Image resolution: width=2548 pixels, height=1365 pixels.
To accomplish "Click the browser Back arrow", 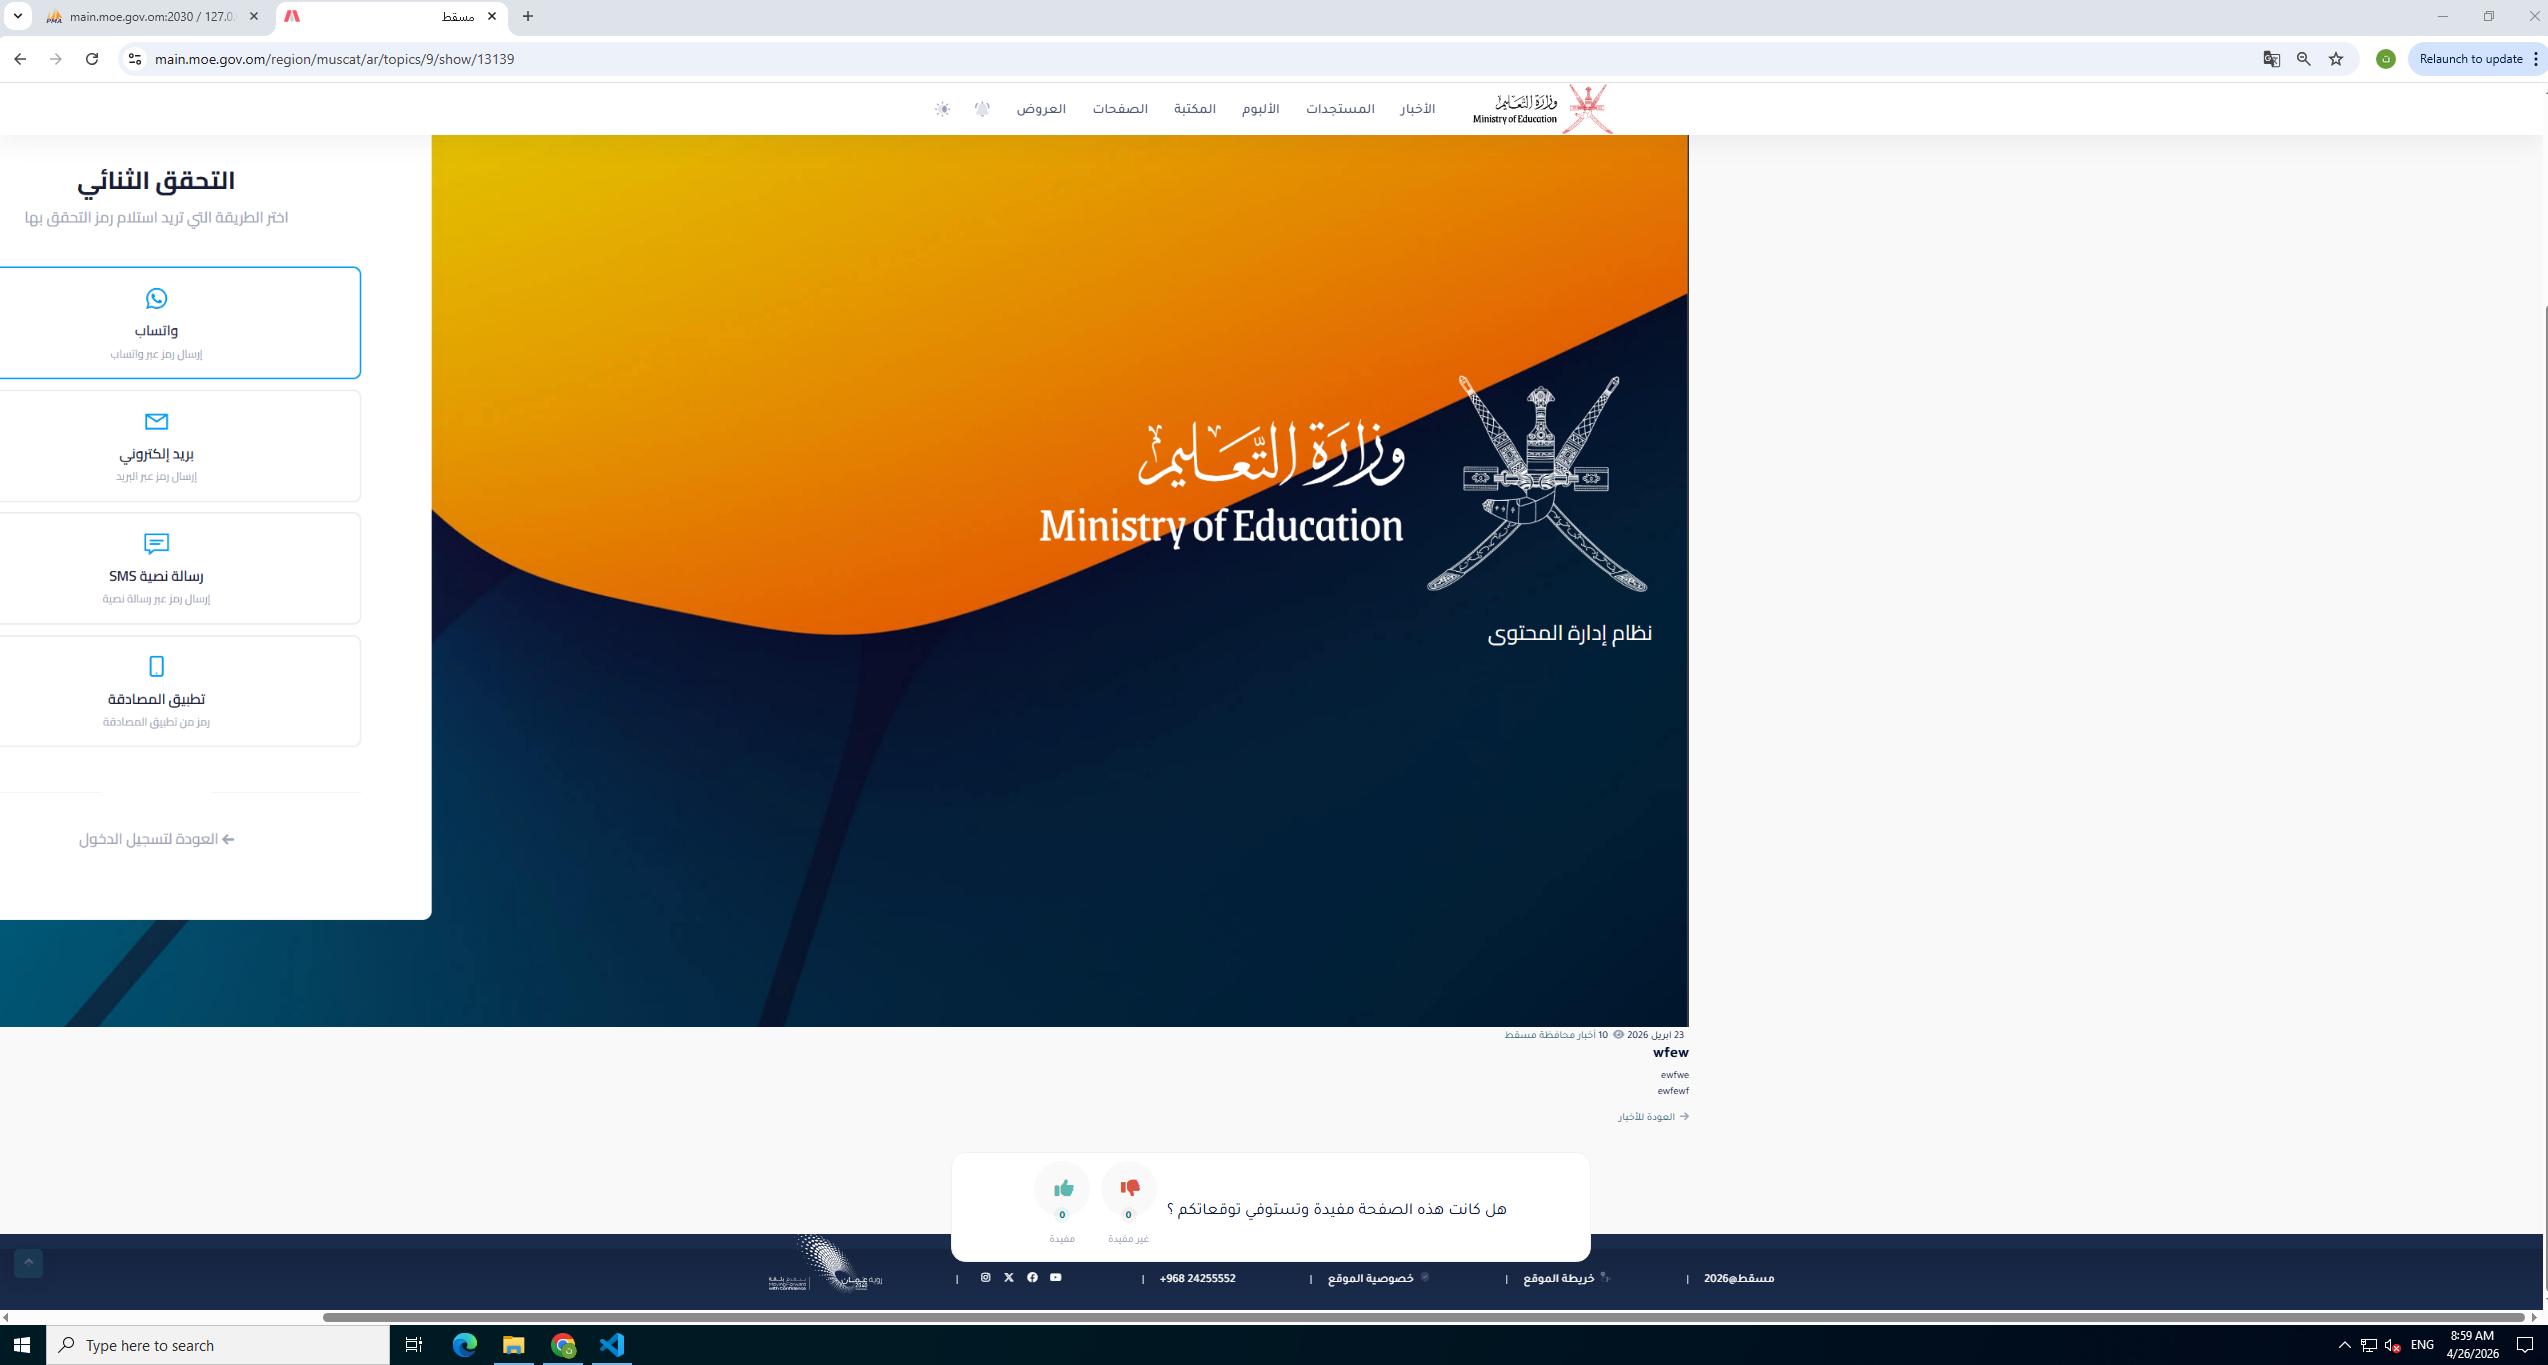I will (x=20, y=59).
